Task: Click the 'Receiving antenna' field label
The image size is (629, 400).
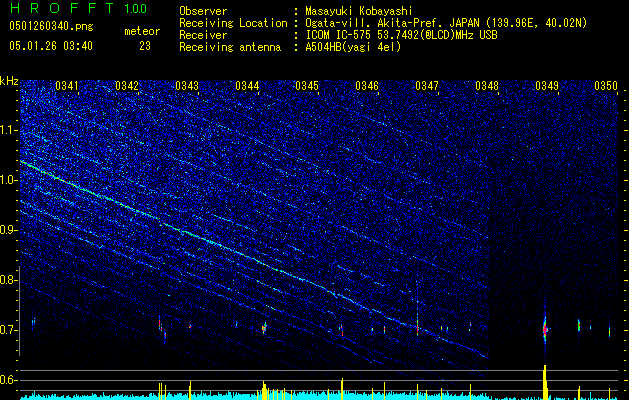Action: tap(230, 47)
